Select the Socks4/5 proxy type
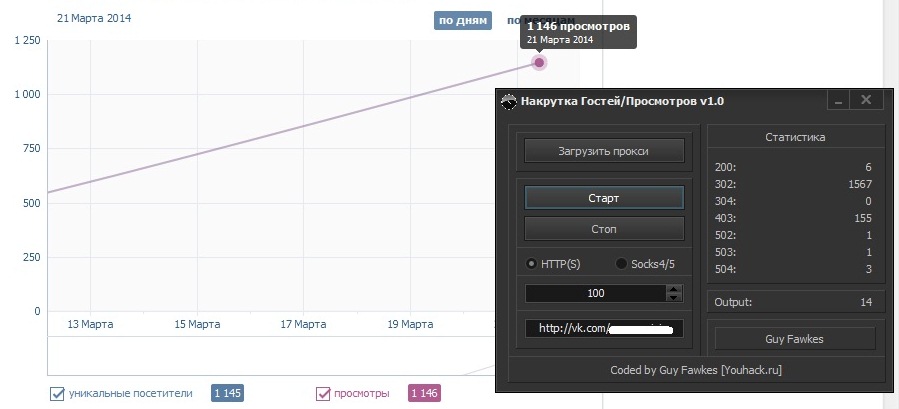 [x=622, y=264]
